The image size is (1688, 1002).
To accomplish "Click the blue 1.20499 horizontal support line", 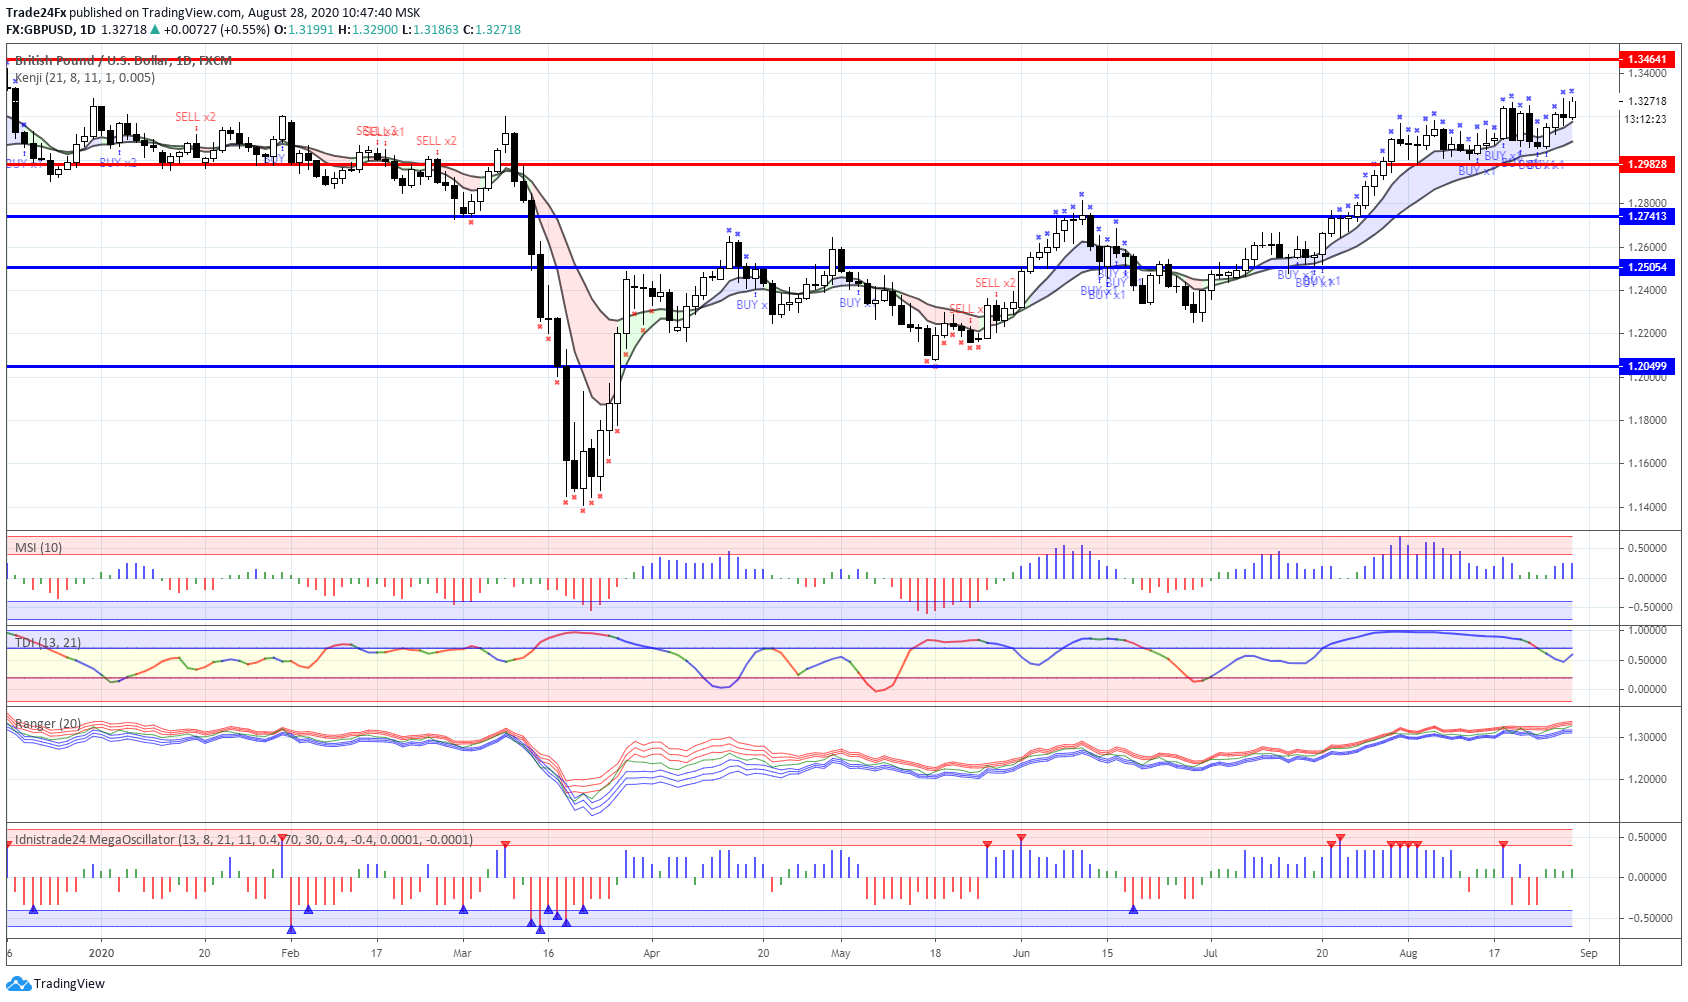I will point(812,366).
